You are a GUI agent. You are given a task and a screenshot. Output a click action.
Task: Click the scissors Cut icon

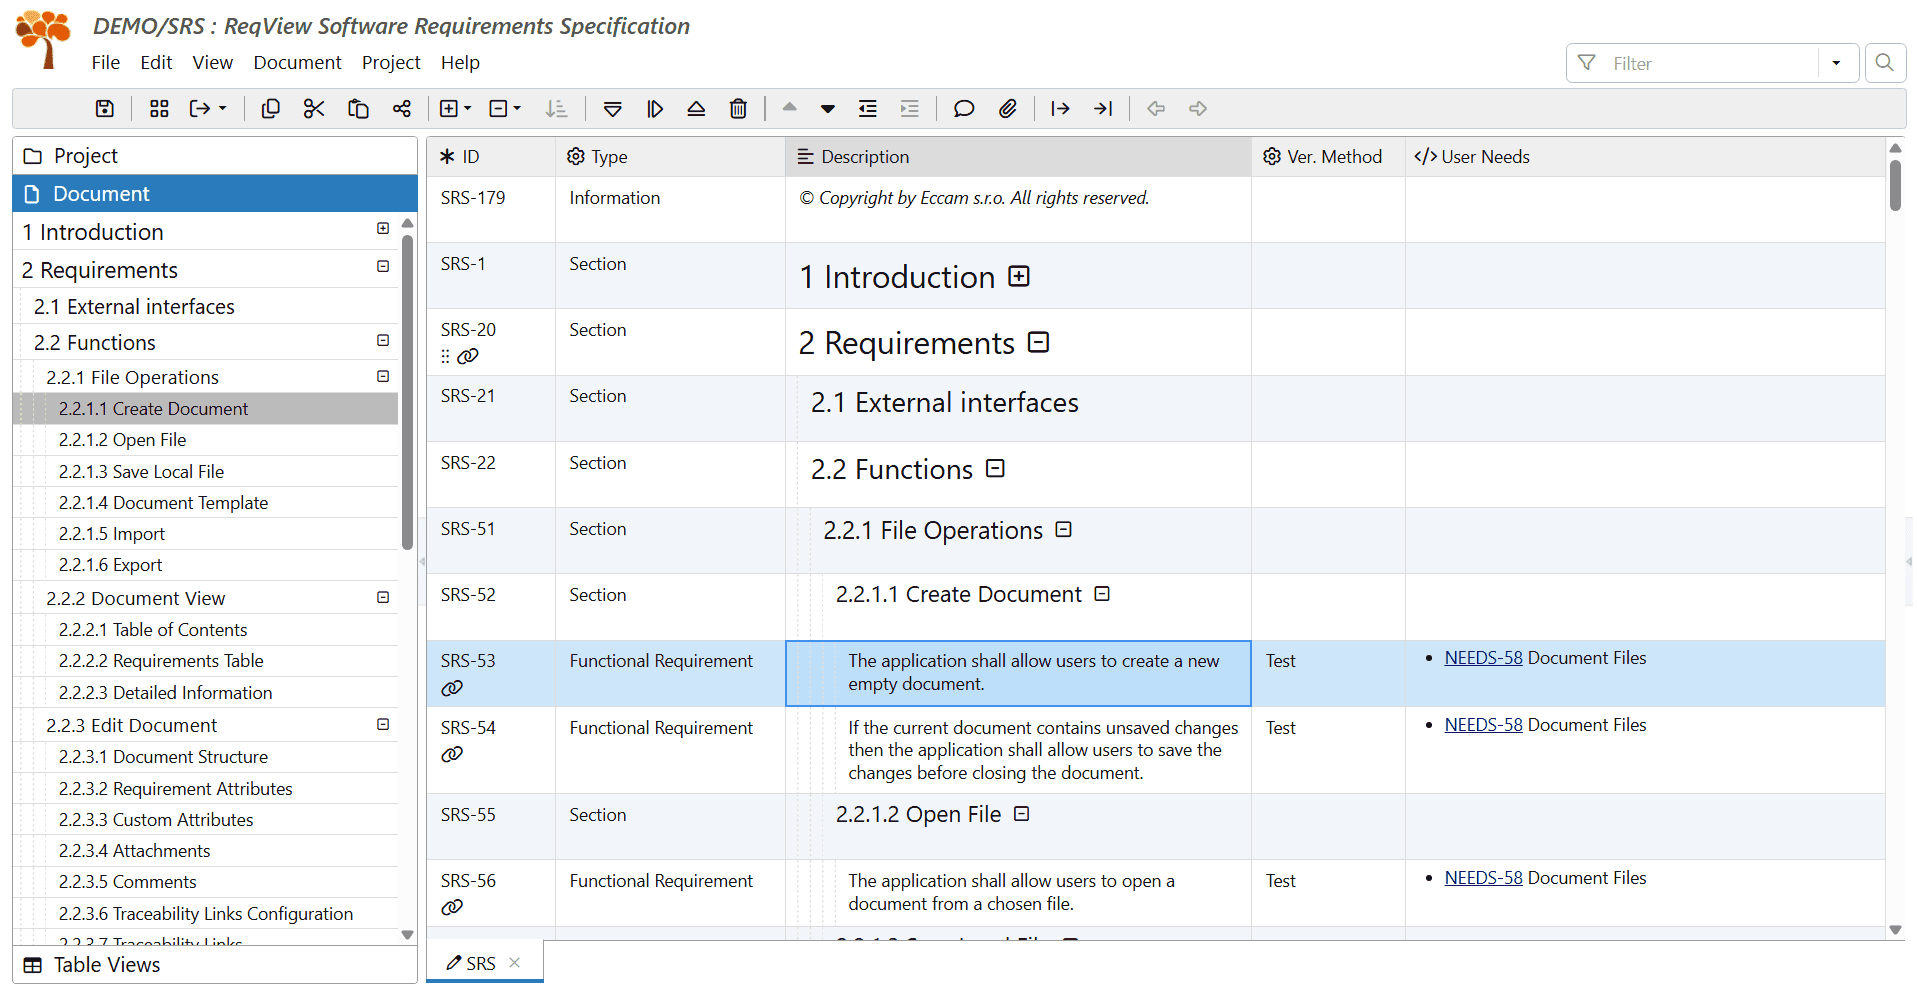(314, 109)
